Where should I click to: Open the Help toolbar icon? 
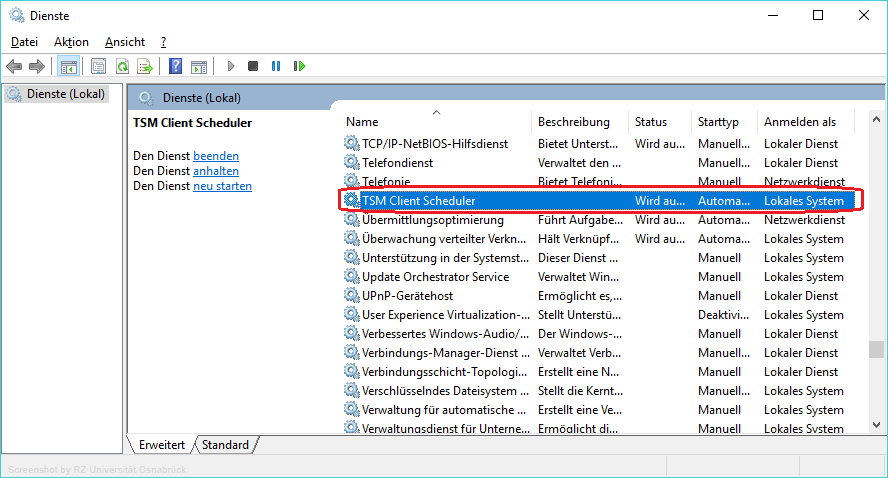pyautogui.click(x=175, y=66)
